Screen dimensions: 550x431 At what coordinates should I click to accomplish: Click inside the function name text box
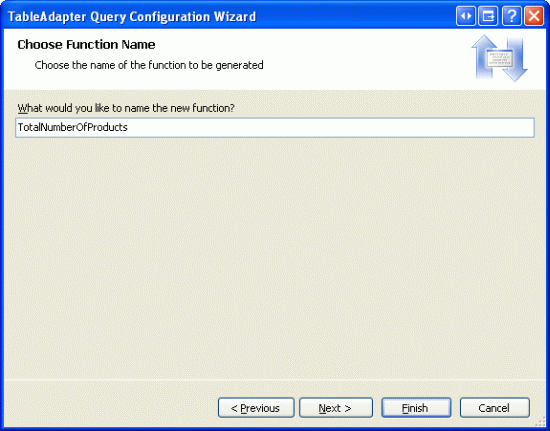(275, 127)
